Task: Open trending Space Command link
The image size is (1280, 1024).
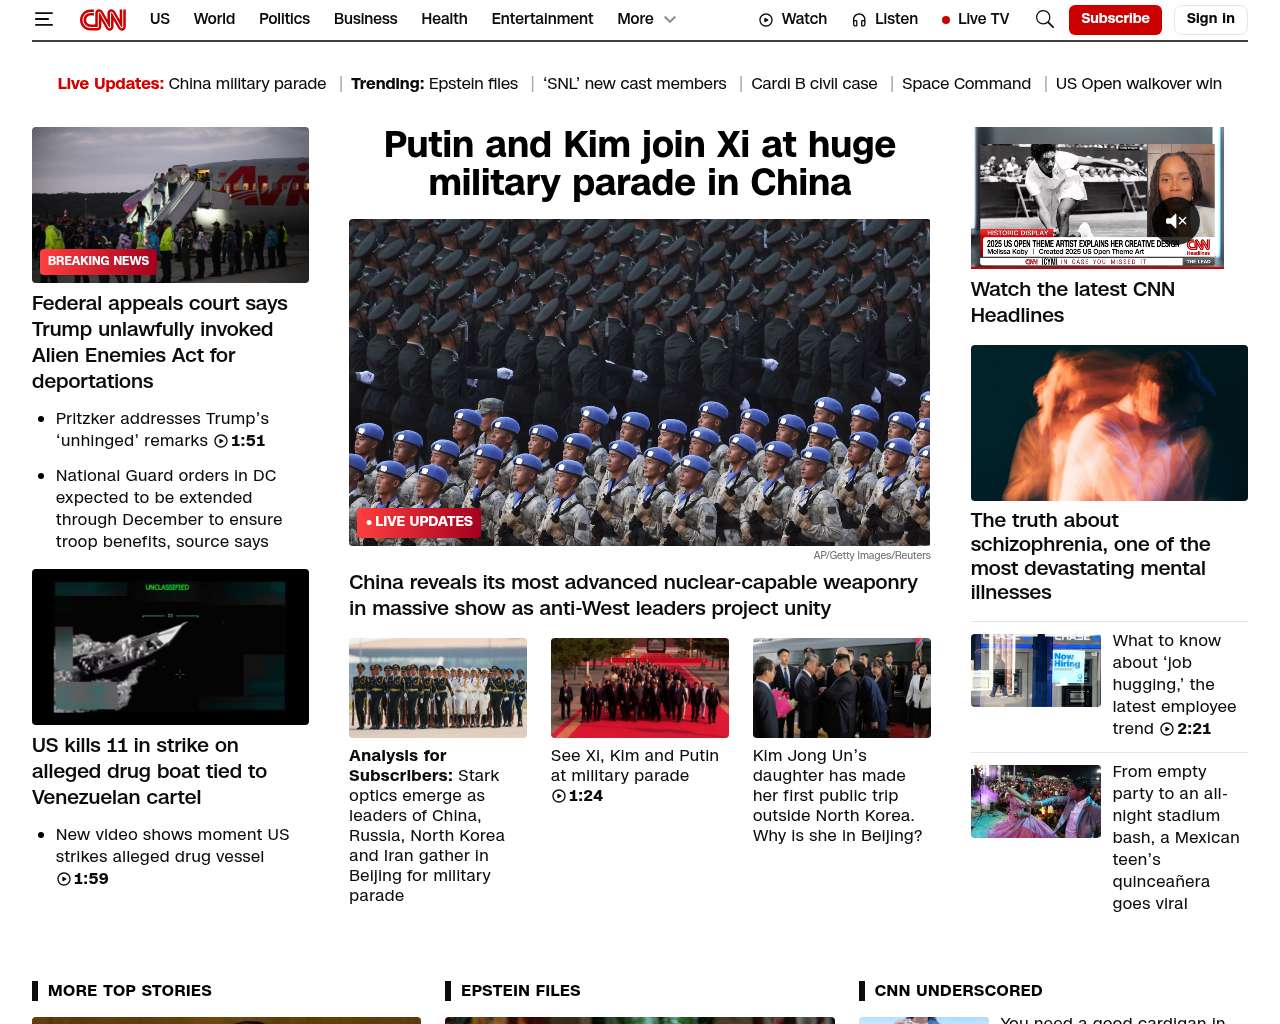Action: click(966, 84)
